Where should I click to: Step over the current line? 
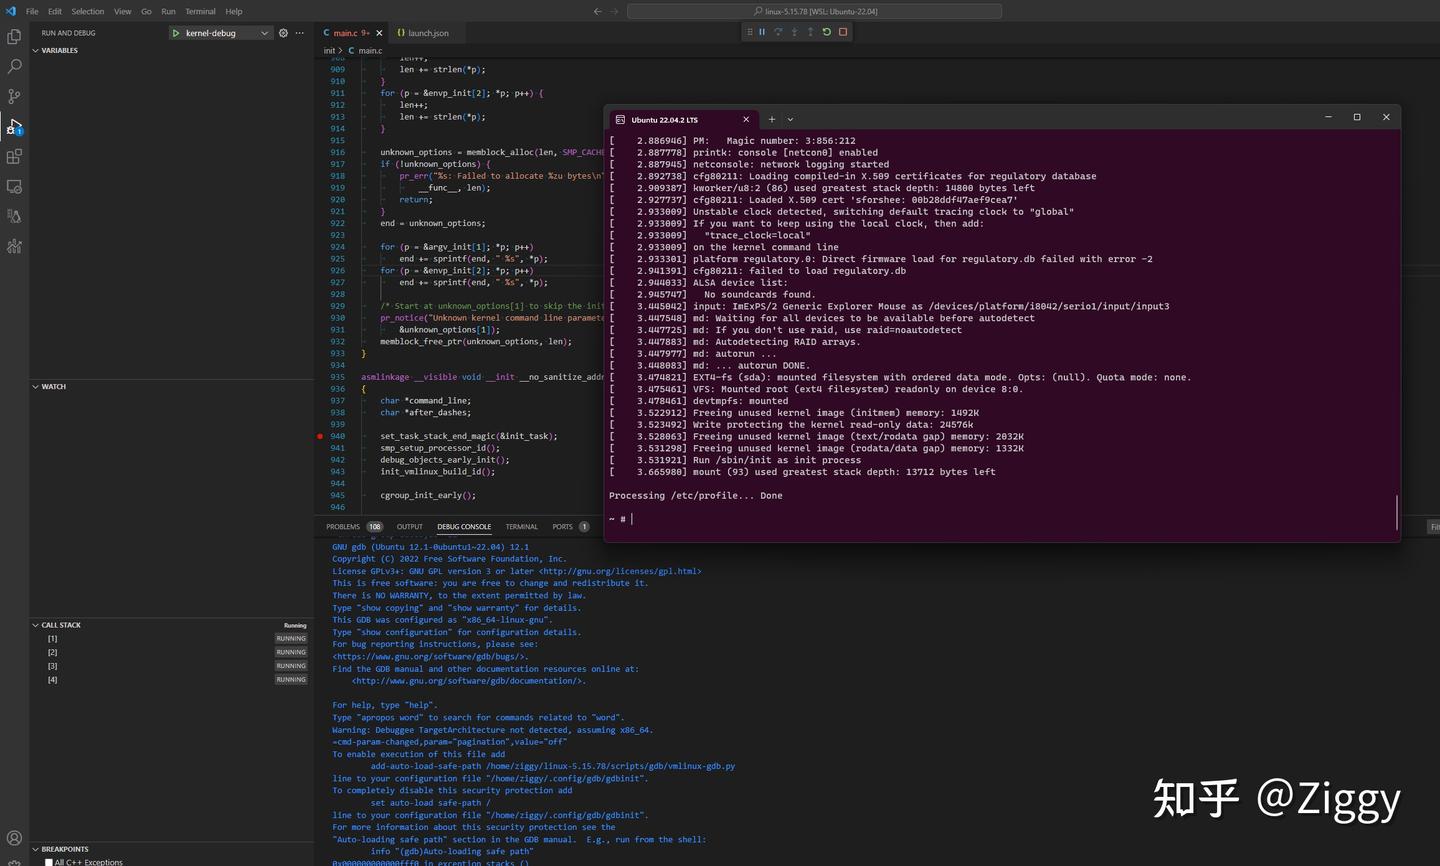(779, 31)
